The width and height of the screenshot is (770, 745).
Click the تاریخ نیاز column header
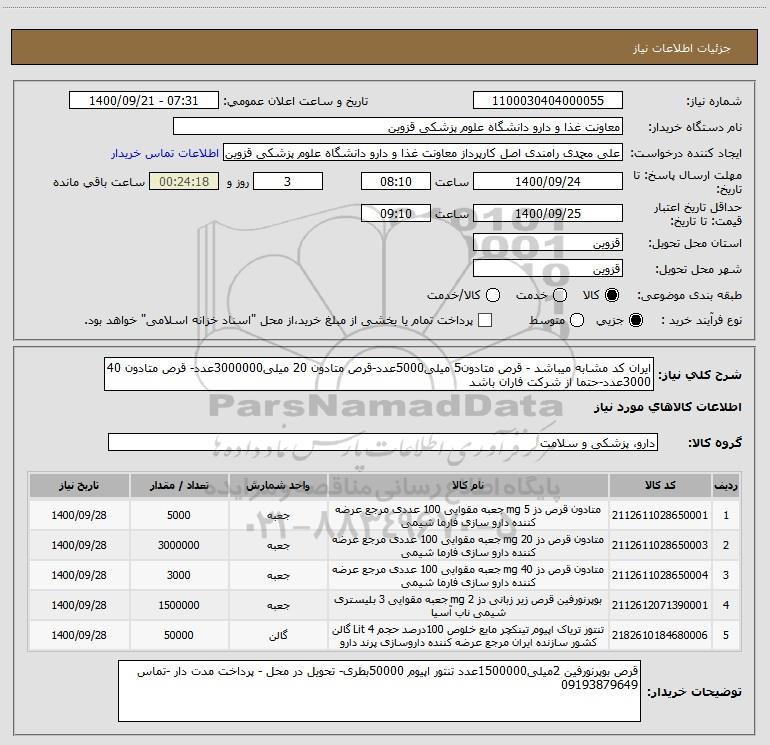point(79,486)
